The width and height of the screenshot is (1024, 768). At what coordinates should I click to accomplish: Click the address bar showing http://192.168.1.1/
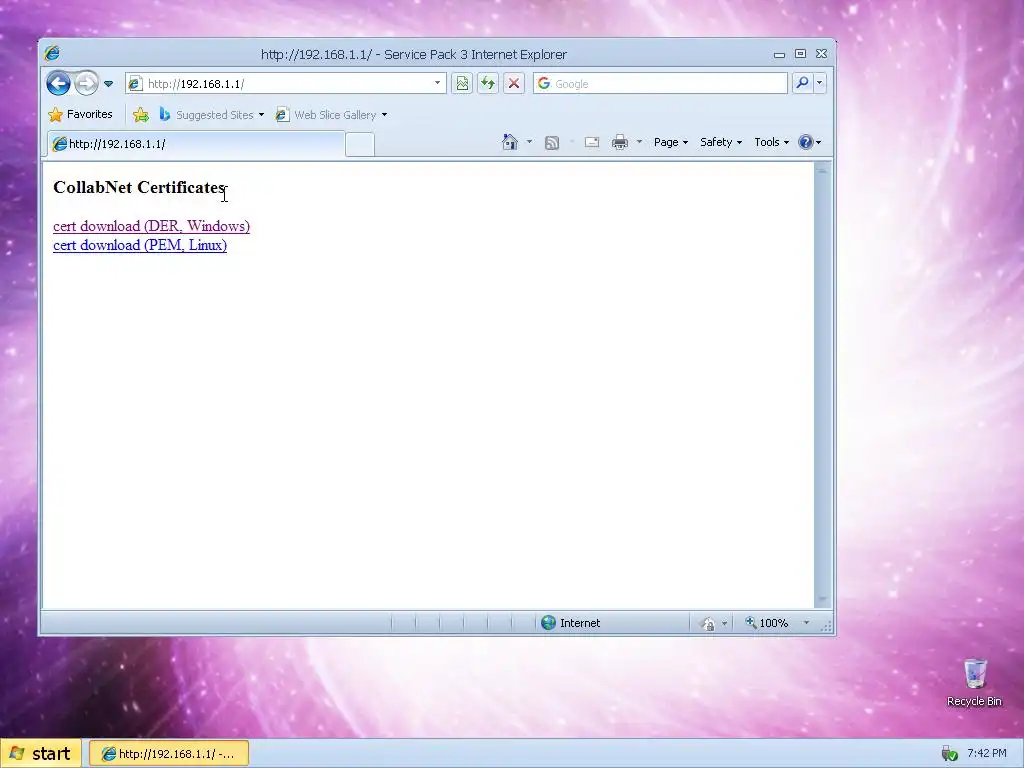(x=285, y=84)
